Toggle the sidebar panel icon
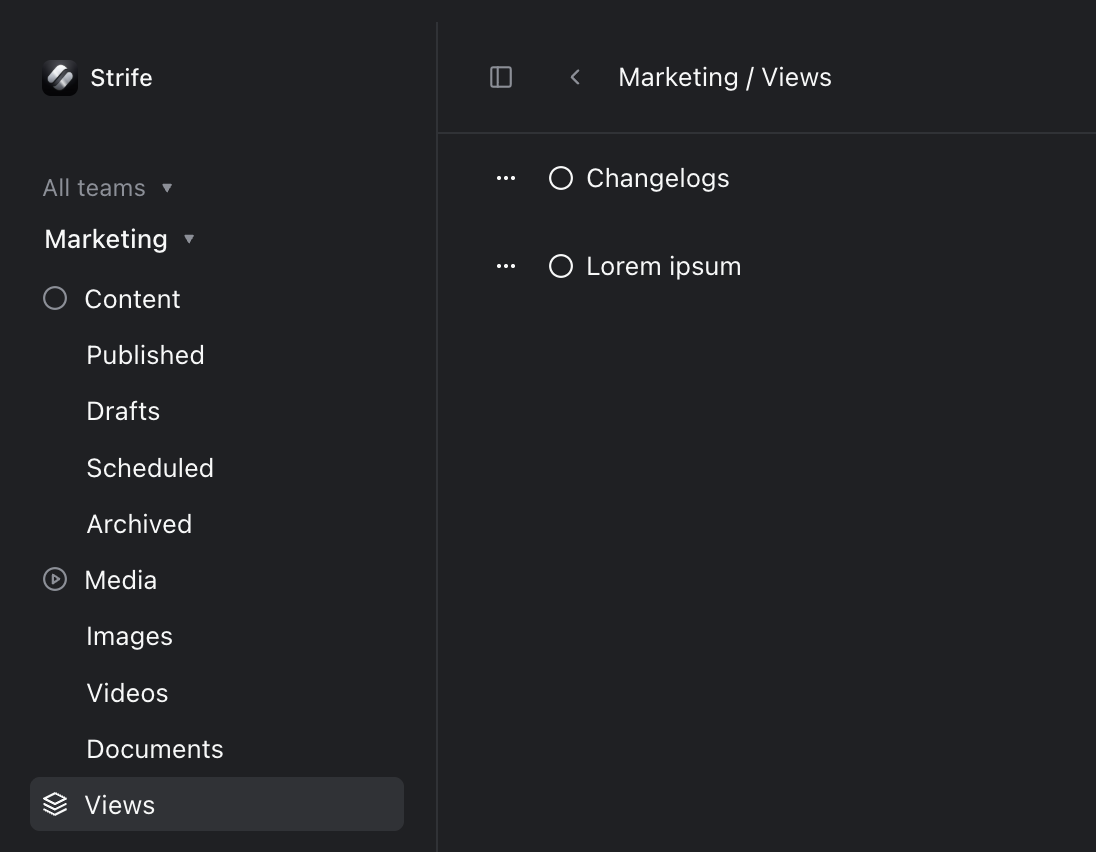This screenshot has width=1096, height=852. [500, 77]
